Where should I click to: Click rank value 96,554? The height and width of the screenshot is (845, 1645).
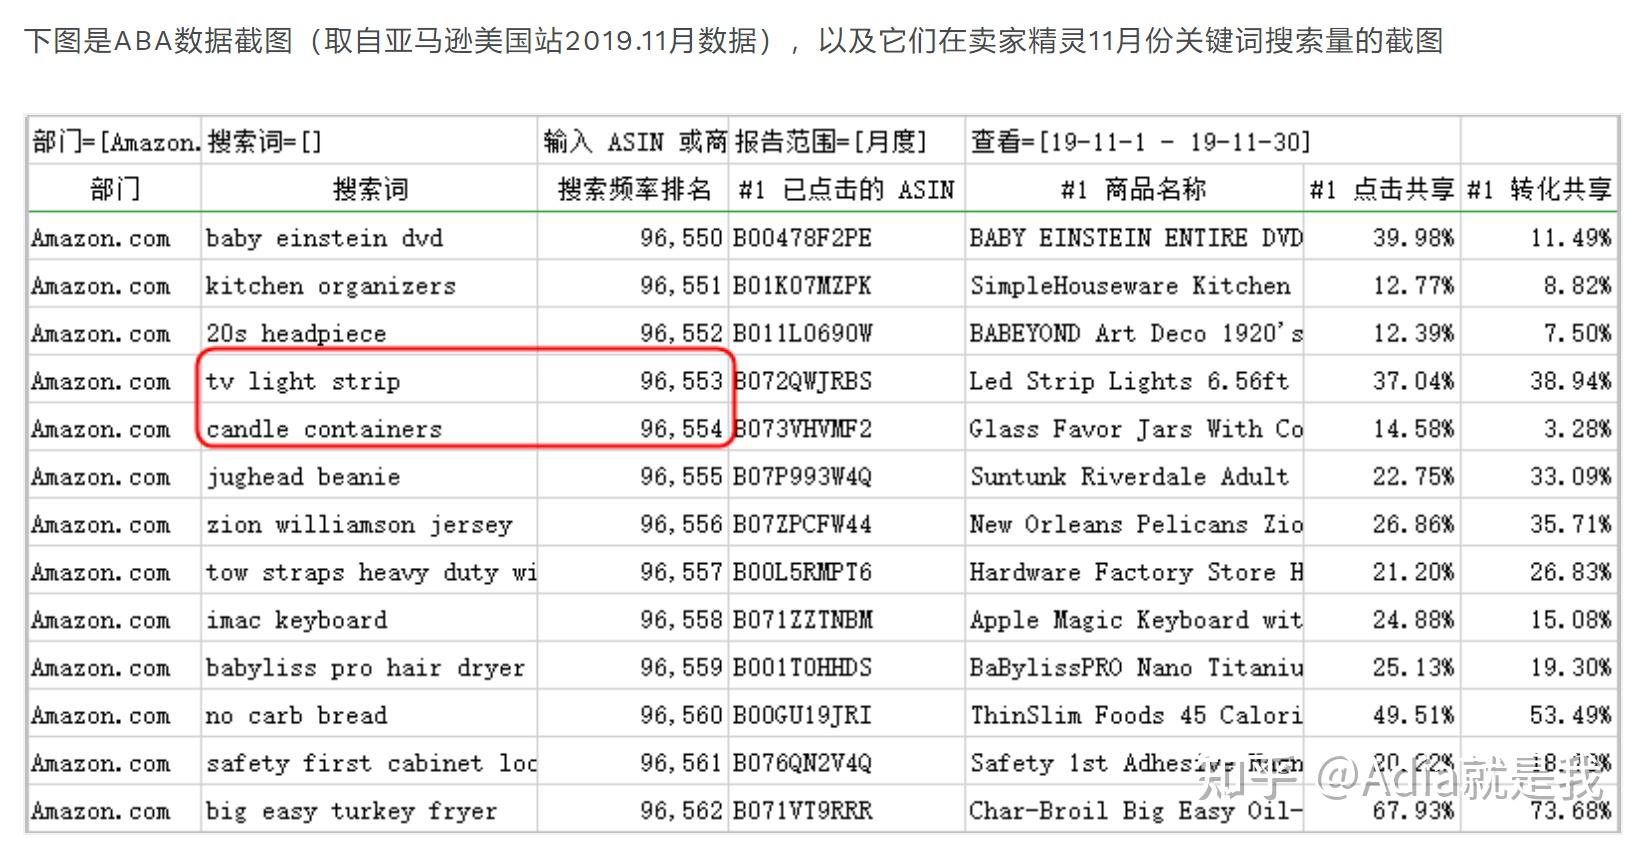click(x=680, y=429)
